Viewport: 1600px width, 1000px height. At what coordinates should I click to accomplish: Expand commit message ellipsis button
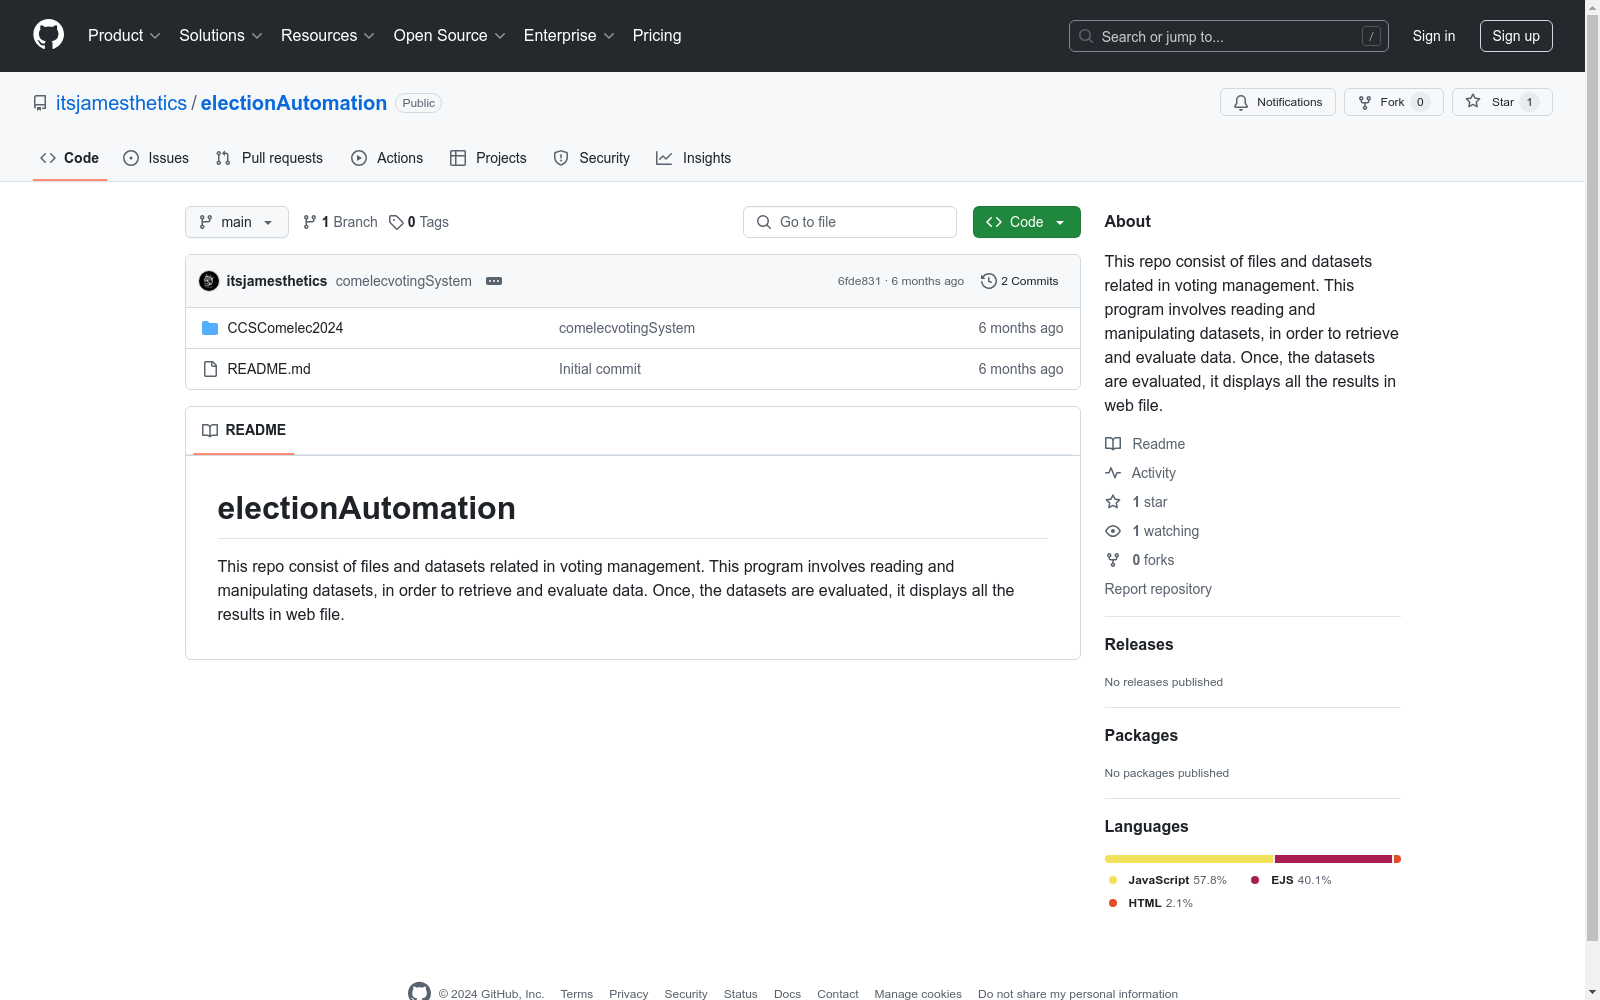click(x=494, y=281)
